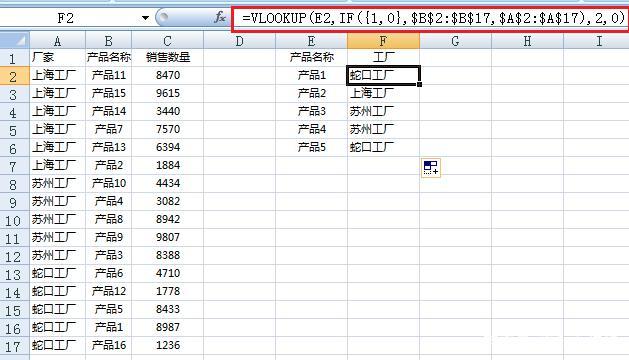Click cell C2 with value 8470

coord(168,75)
